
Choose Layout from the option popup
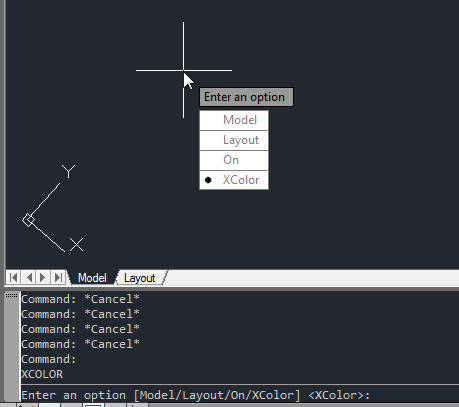click(x=234, y=140)
